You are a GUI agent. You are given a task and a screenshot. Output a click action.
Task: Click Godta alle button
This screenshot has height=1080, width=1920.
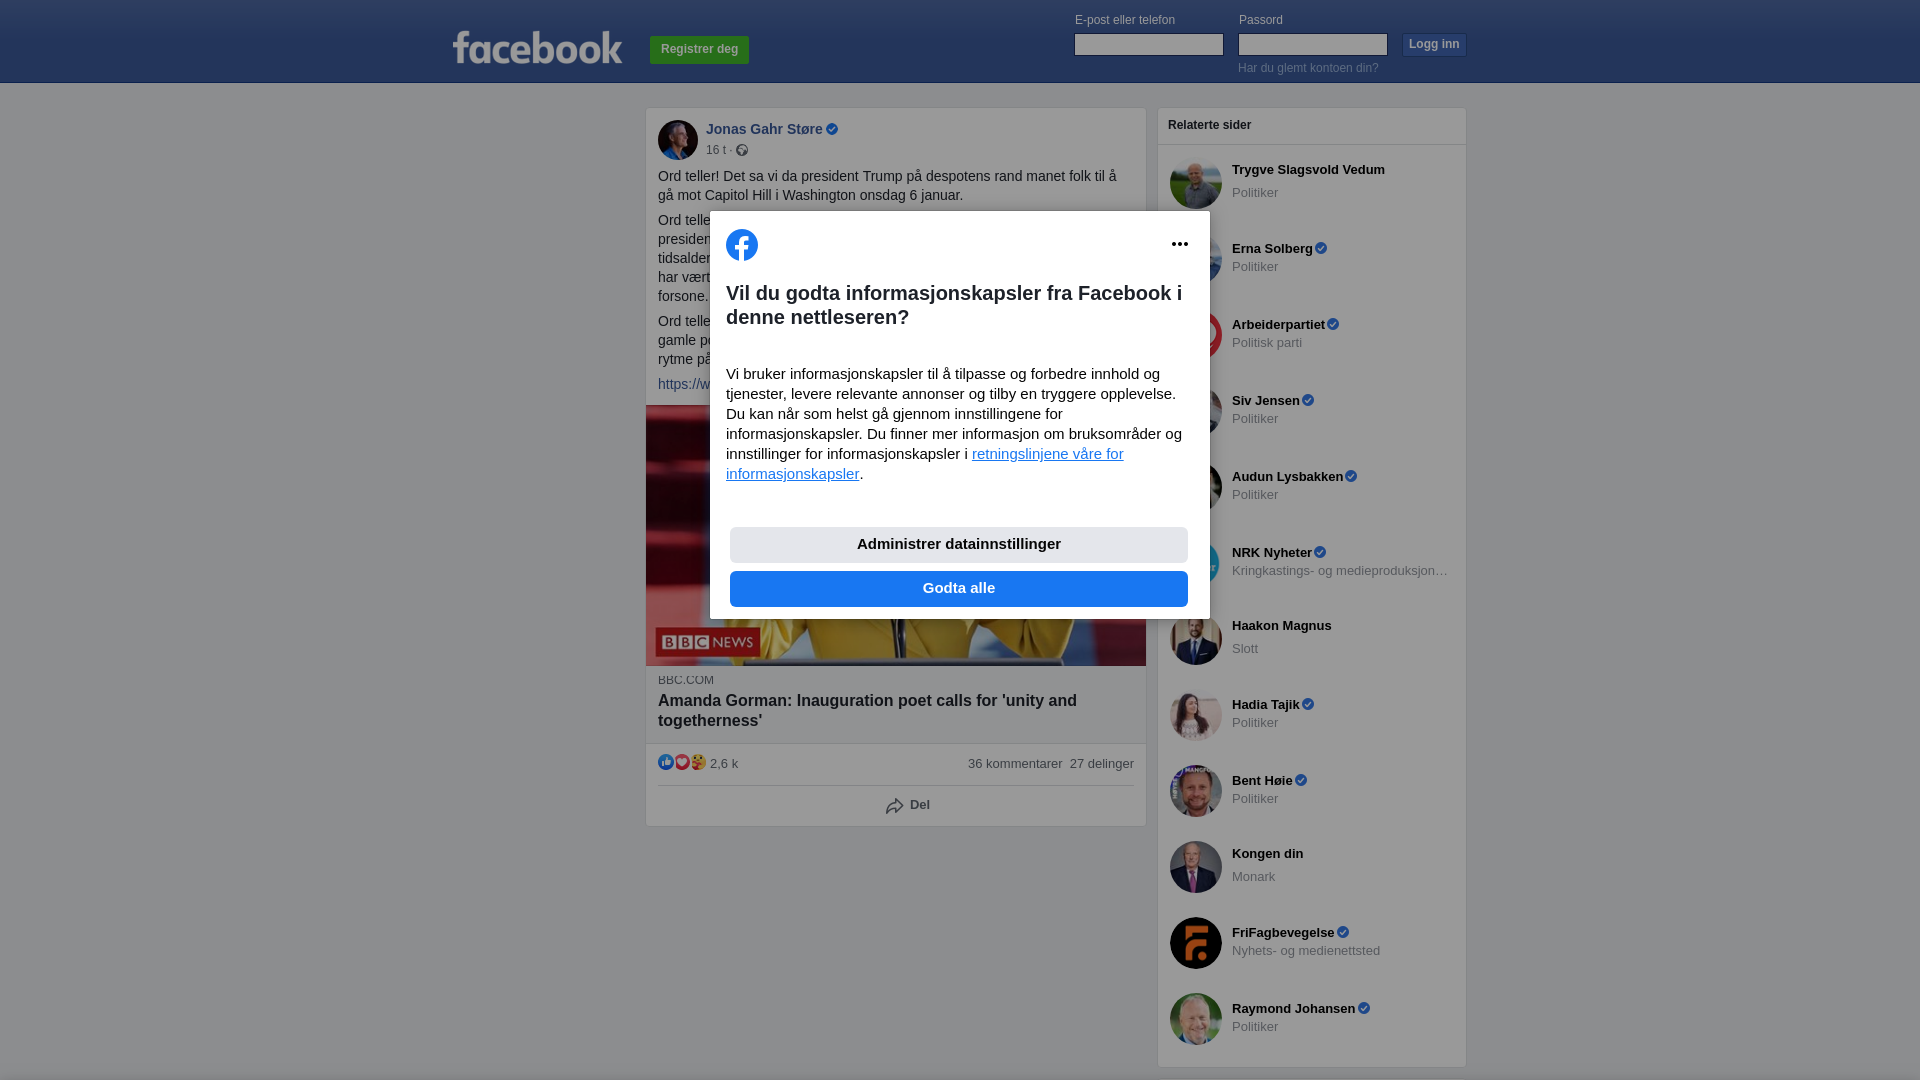point(959,589)
